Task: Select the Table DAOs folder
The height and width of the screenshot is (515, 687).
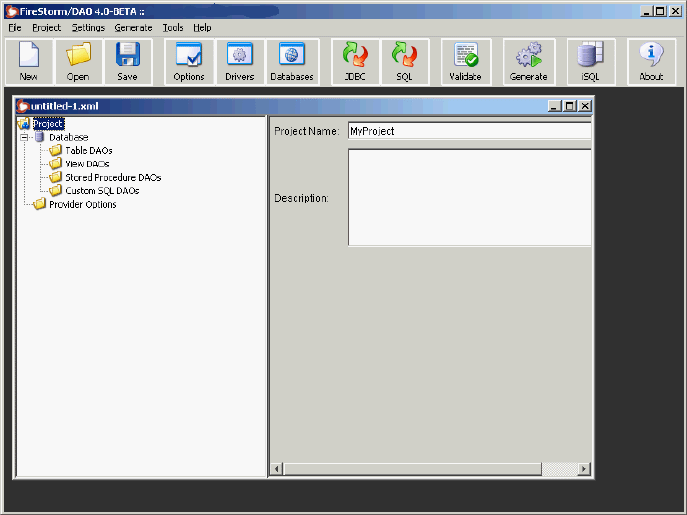Action: pyautogui.click(x=89, y=151)
